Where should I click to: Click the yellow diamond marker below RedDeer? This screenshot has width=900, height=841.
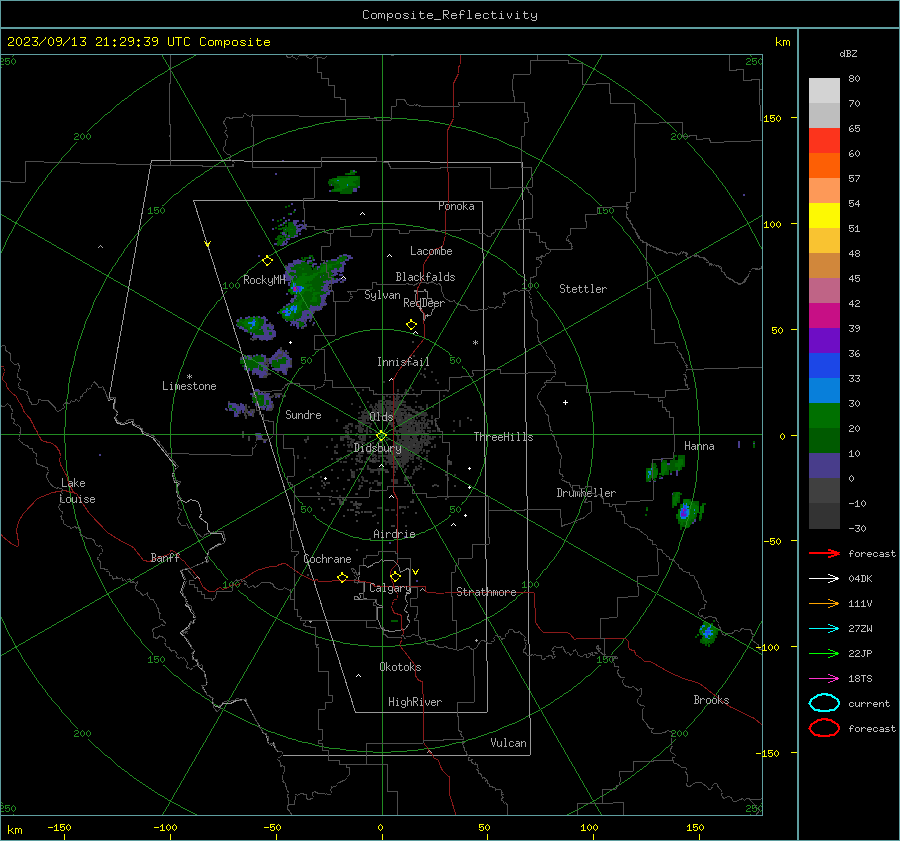click(411, 325)
